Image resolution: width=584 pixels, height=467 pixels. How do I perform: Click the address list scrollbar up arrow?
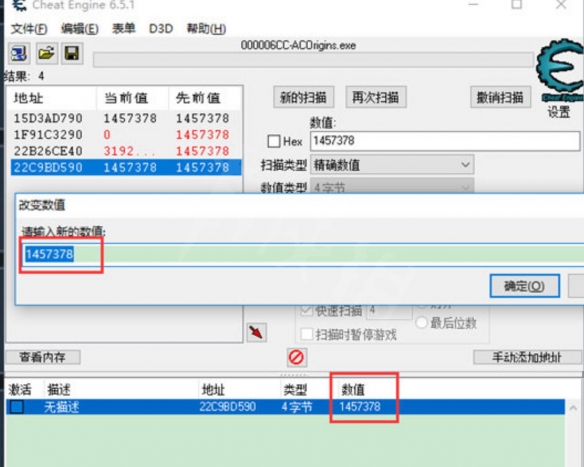573,409
